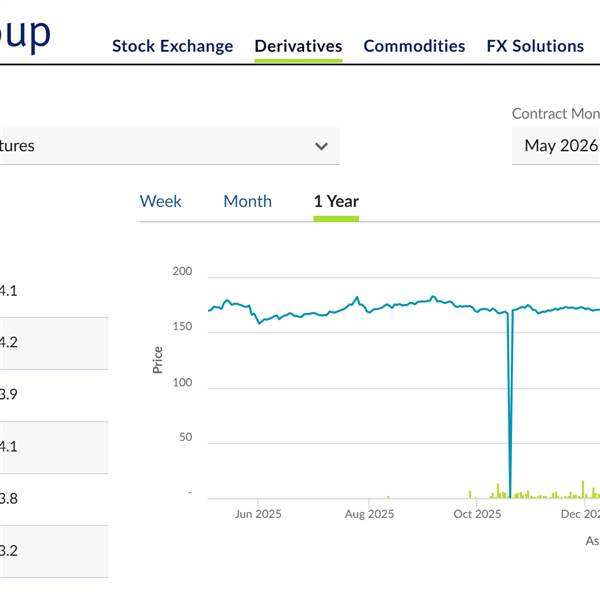Click the Oct 2025 axis label
This screenshot has width=600, height=600.
[477, 514]
